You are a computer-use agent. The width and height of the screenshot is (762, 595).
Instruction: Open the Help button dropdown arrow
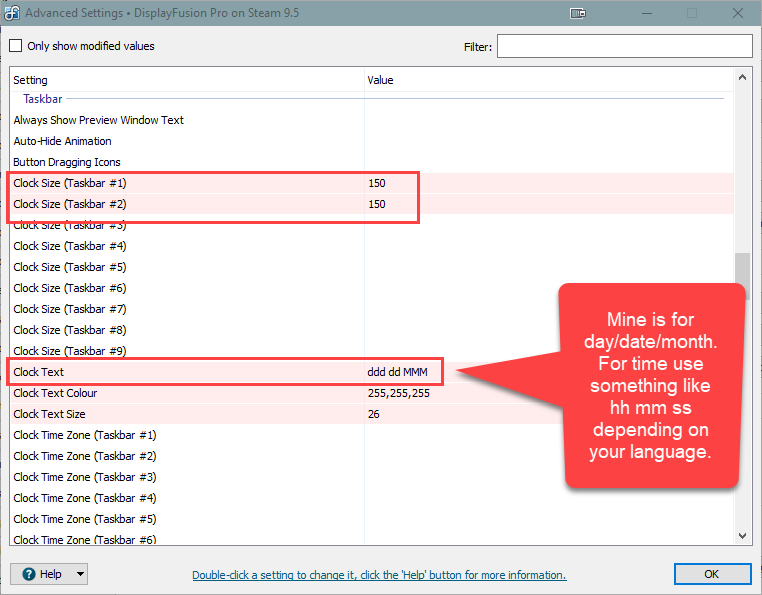point(79,574)
